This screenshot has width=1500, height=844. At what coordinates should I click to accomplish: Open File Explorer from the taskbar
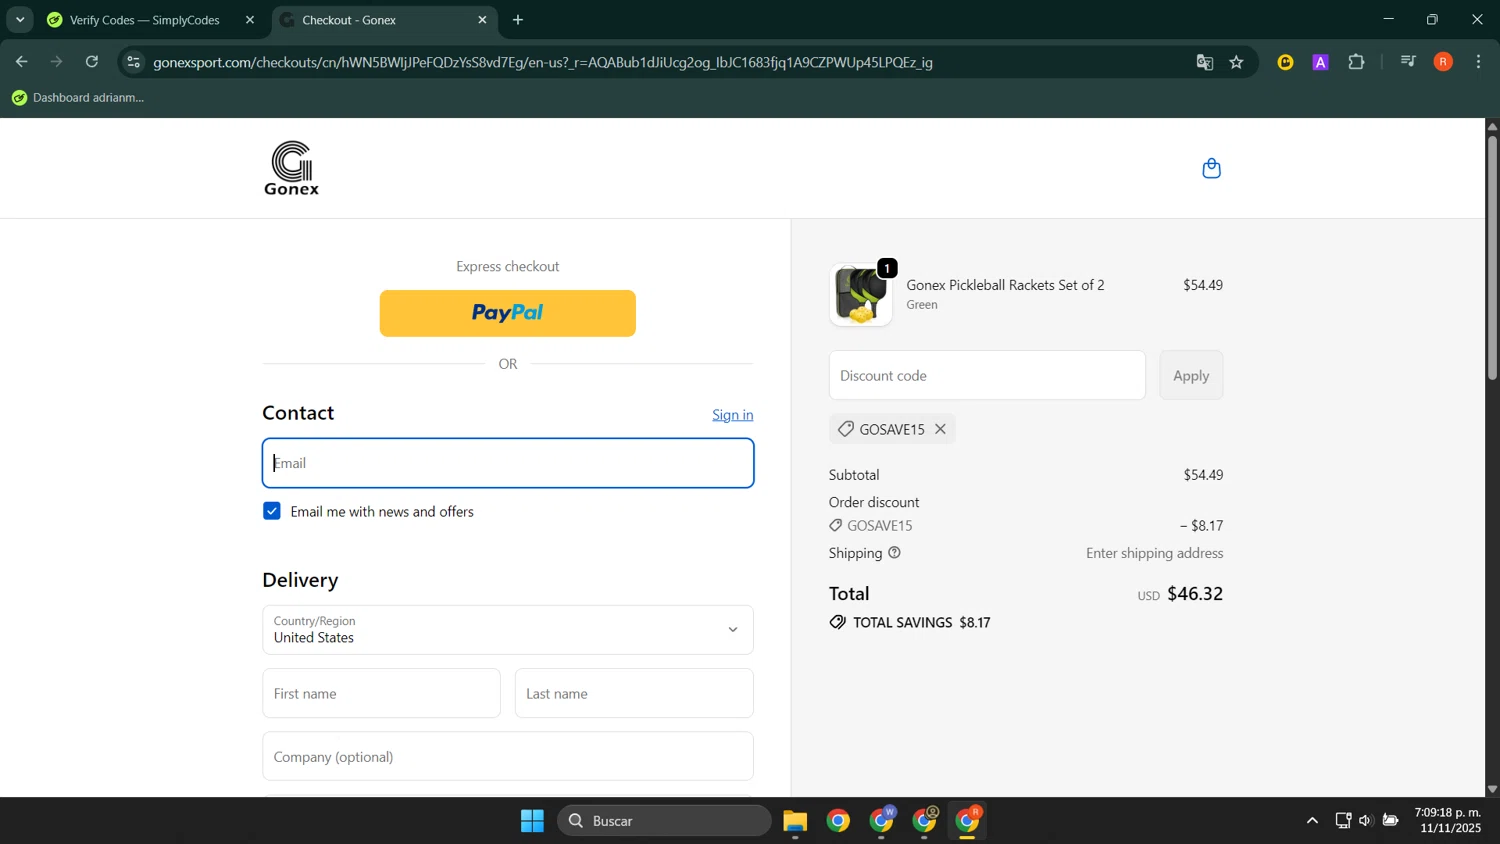(x=795, y=821)
